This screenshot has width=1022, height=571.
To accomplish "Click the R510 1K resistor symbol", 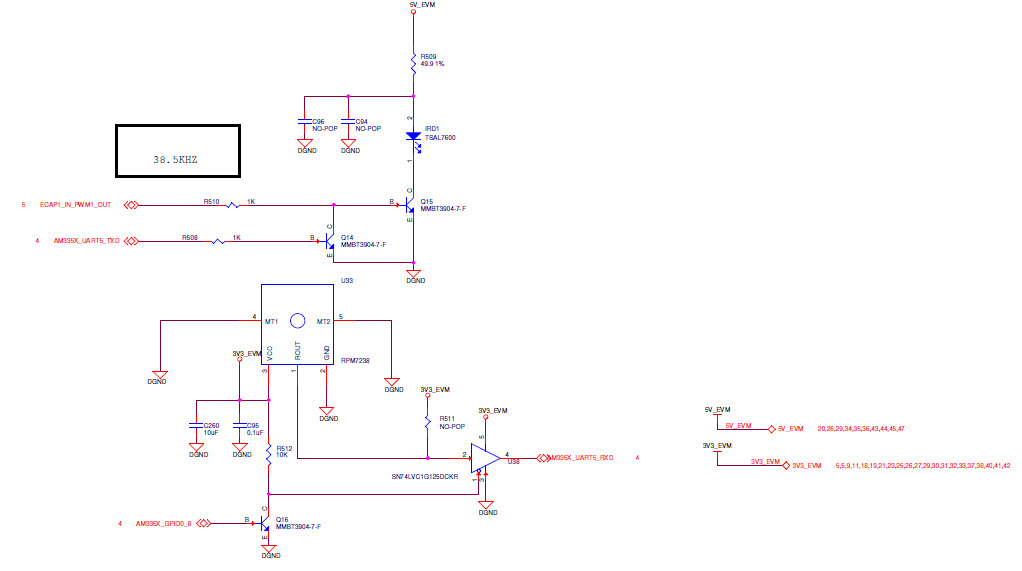I will pos(233,205).
